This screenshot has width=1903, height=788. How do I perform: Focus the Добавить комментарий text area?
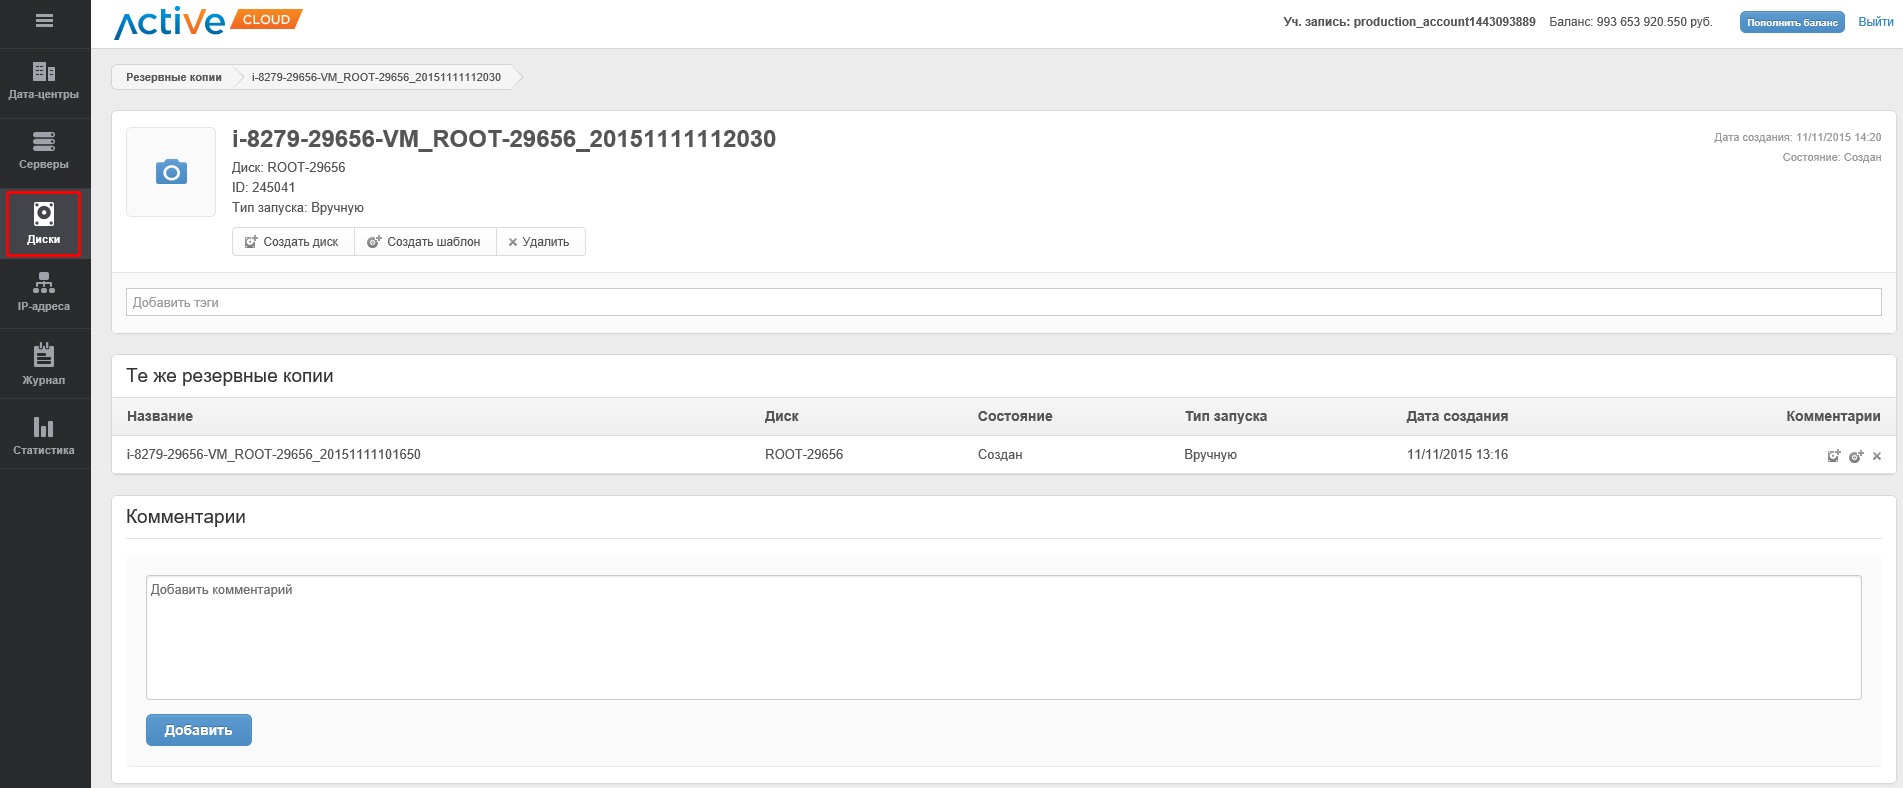coord(1003,637)
